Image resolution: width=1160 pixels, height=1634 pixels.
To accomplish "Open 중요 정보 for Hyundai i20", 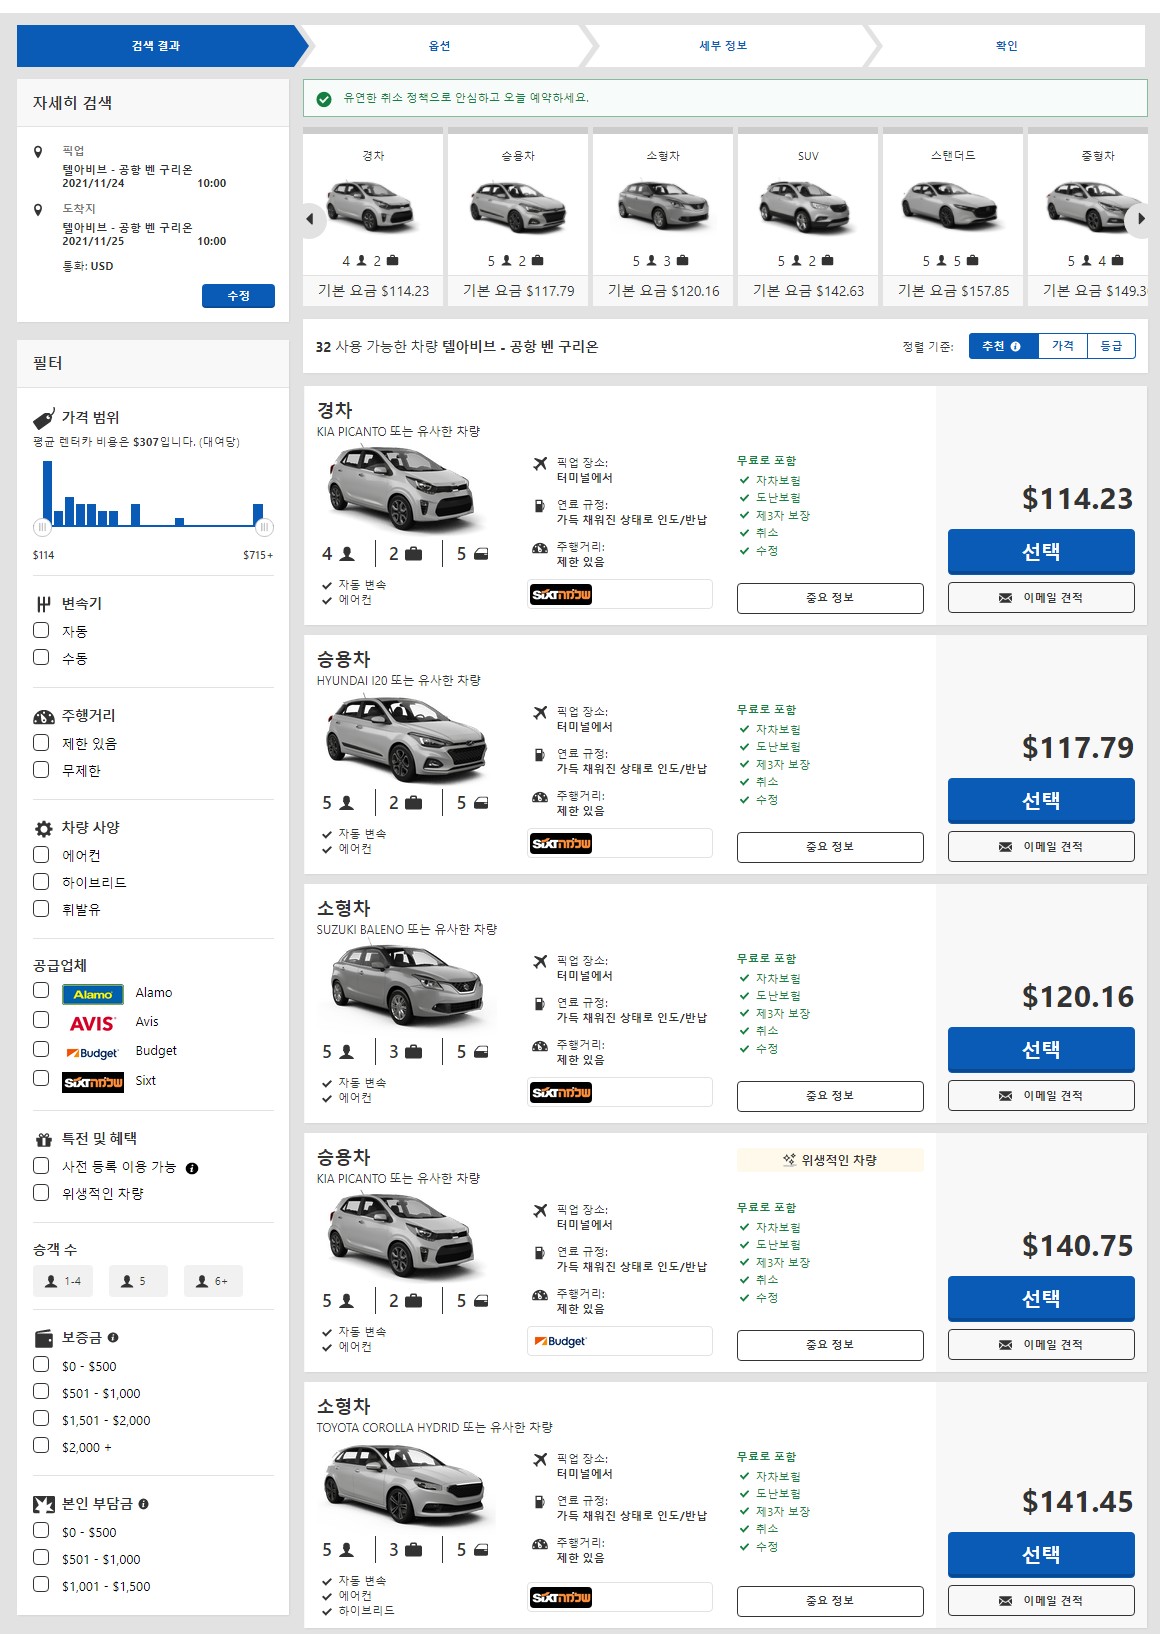I will tap(829, 847).
